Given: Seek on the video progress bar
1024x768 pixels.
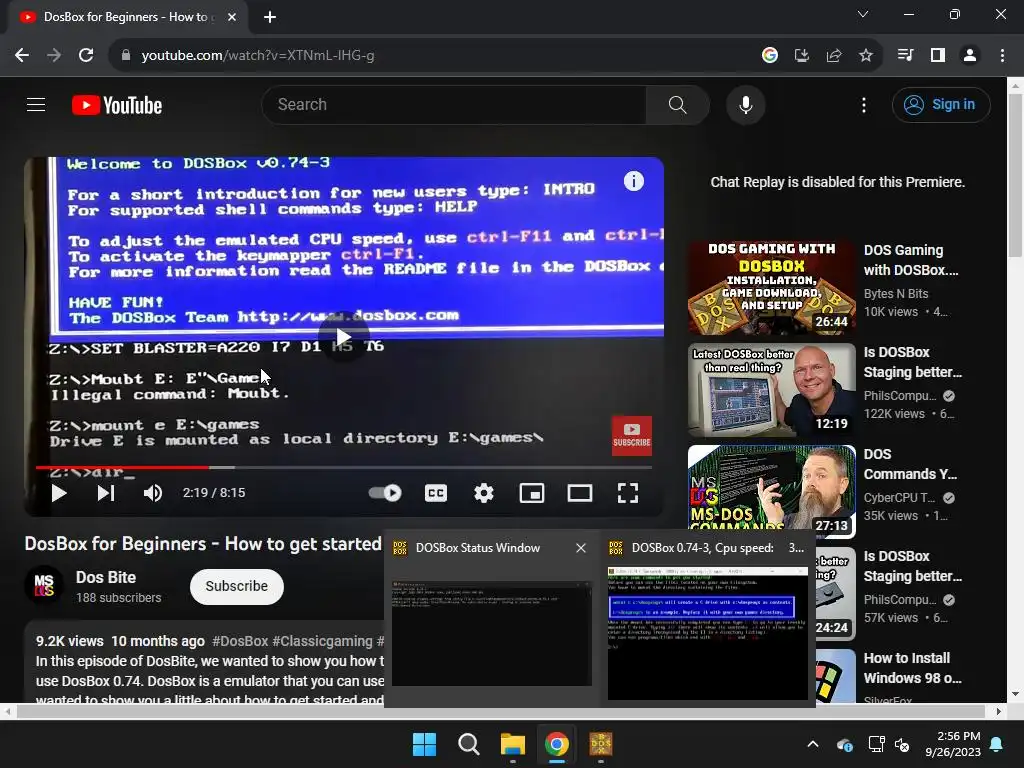Looking at the screenshot, I should 344,468.
